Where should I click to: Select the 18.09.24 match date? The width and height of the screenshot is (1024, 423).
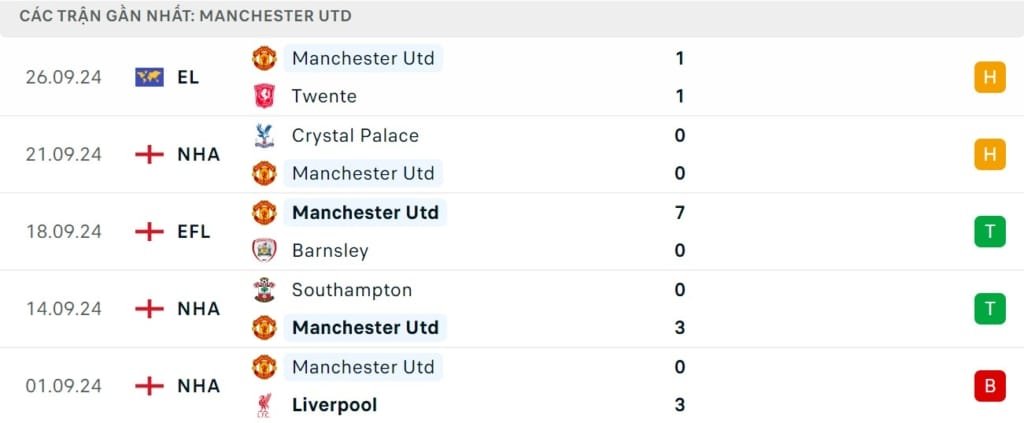coord(64,231)
